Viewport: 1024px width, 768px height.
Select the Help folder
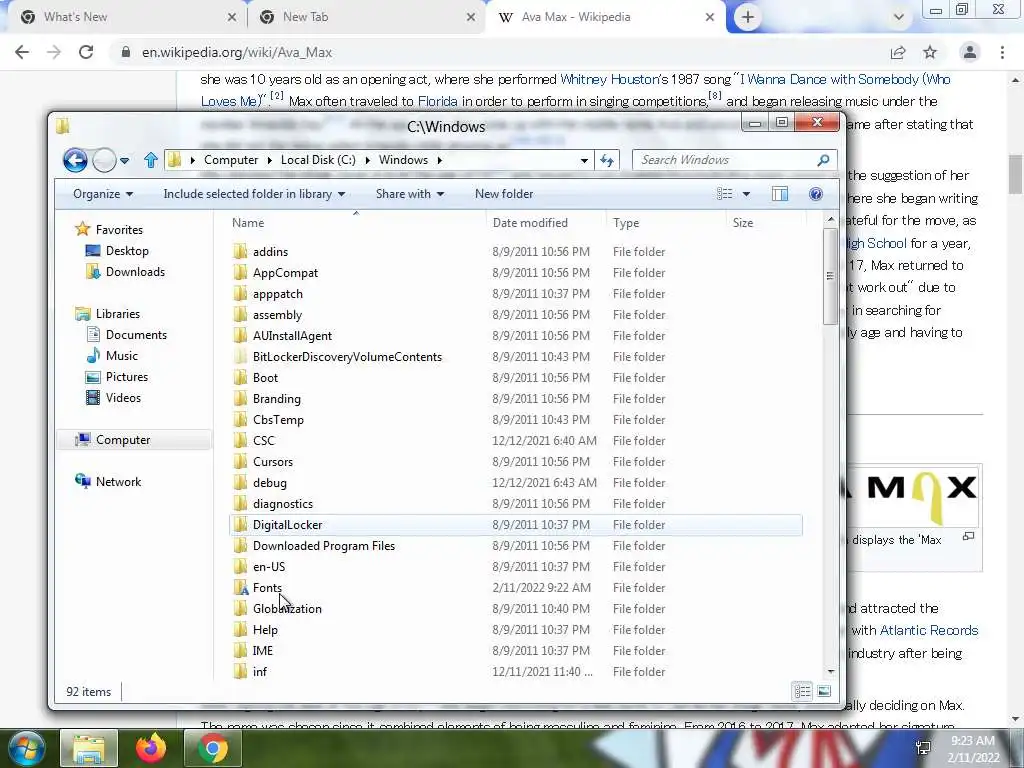(x=265, y=630)
